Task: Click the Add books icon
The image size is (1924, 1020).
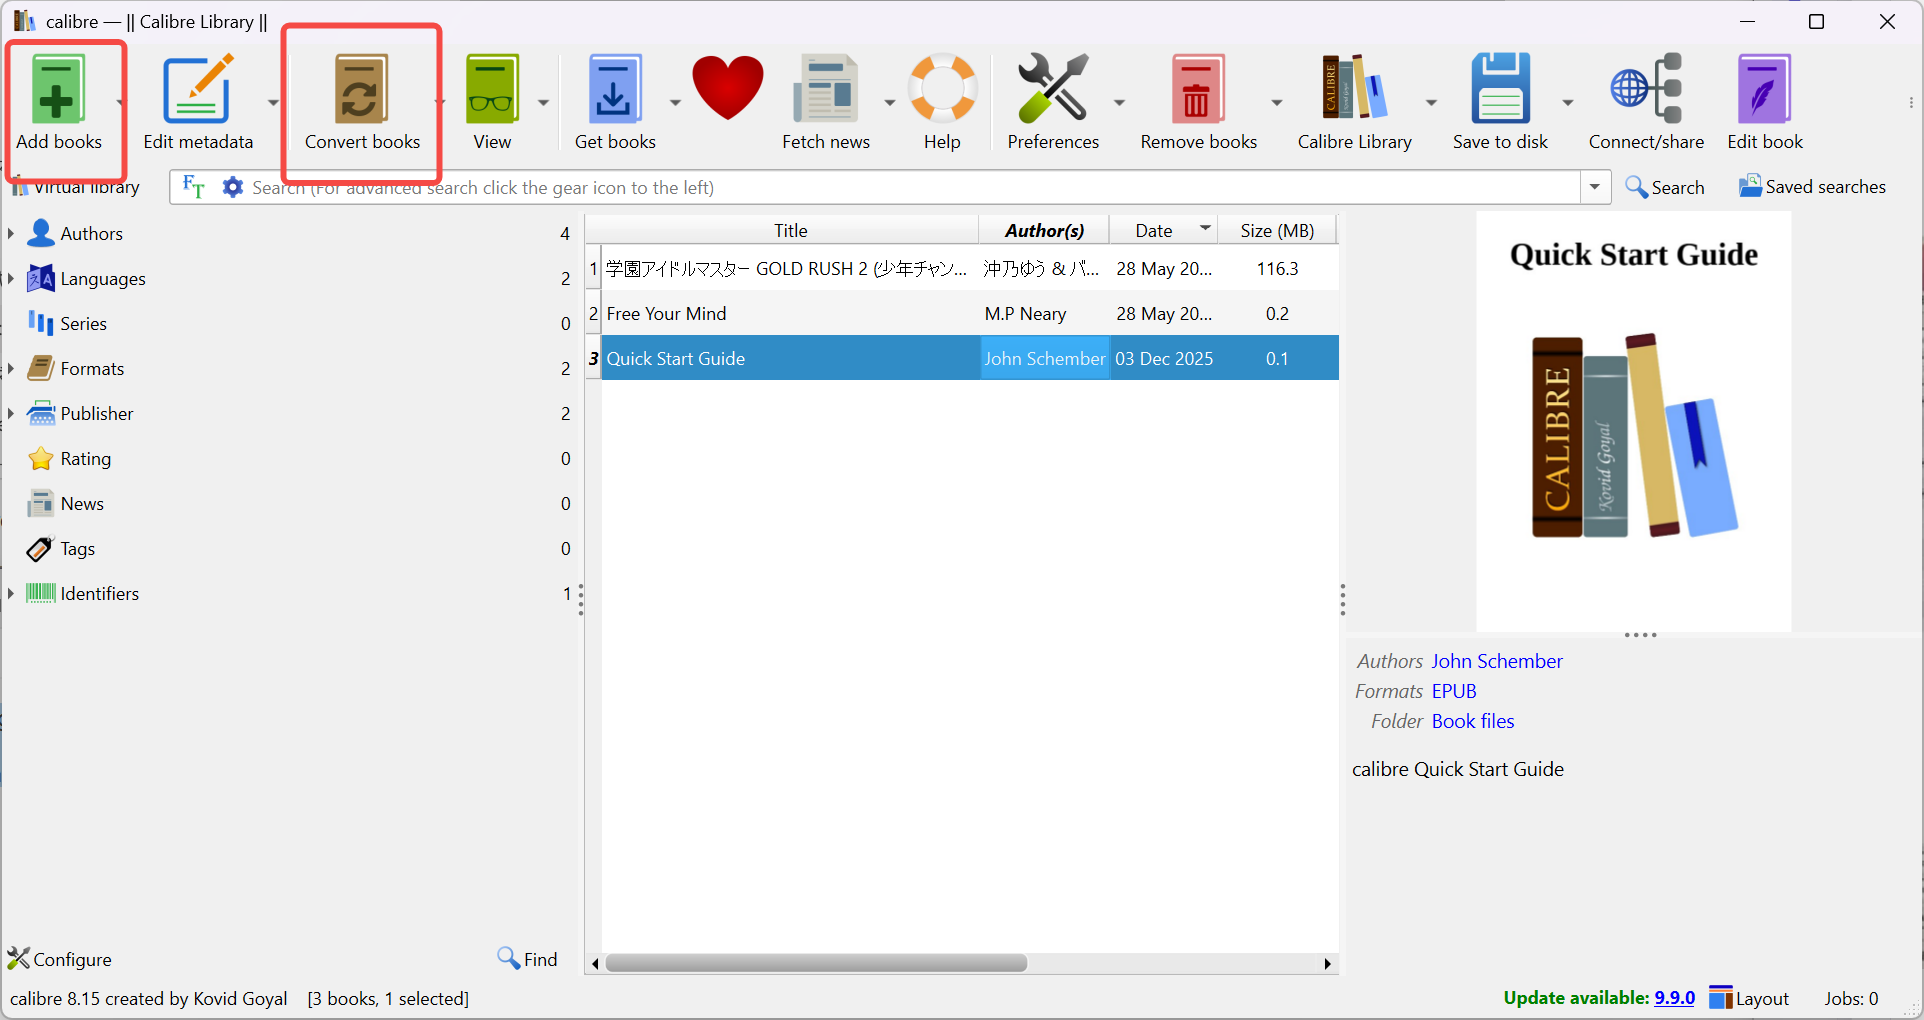Action: (57, 90)
